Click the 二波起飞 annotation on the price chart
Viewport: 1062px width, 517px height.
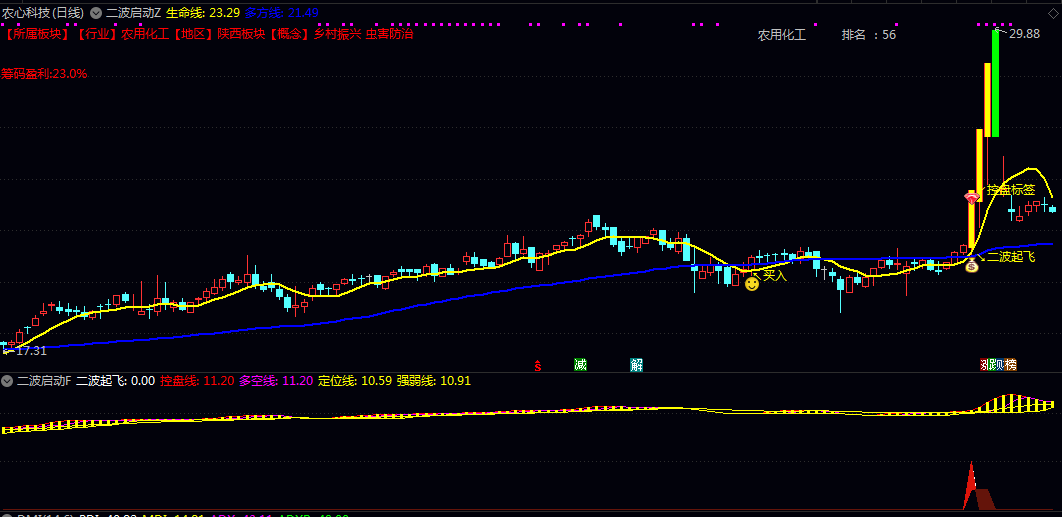click(x=1011, y=257)
